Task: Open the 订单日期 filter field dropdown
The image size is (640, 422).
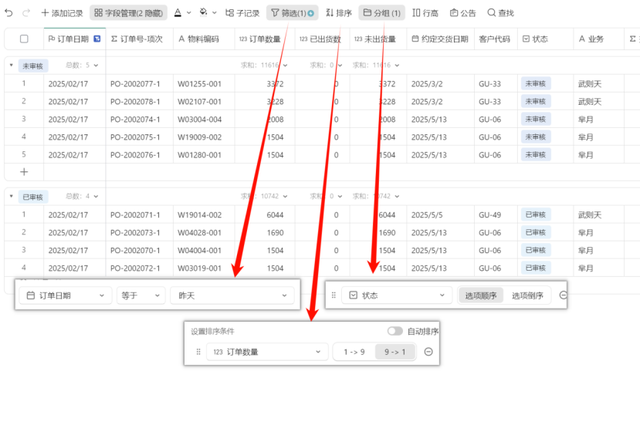Action: [66, 295]
